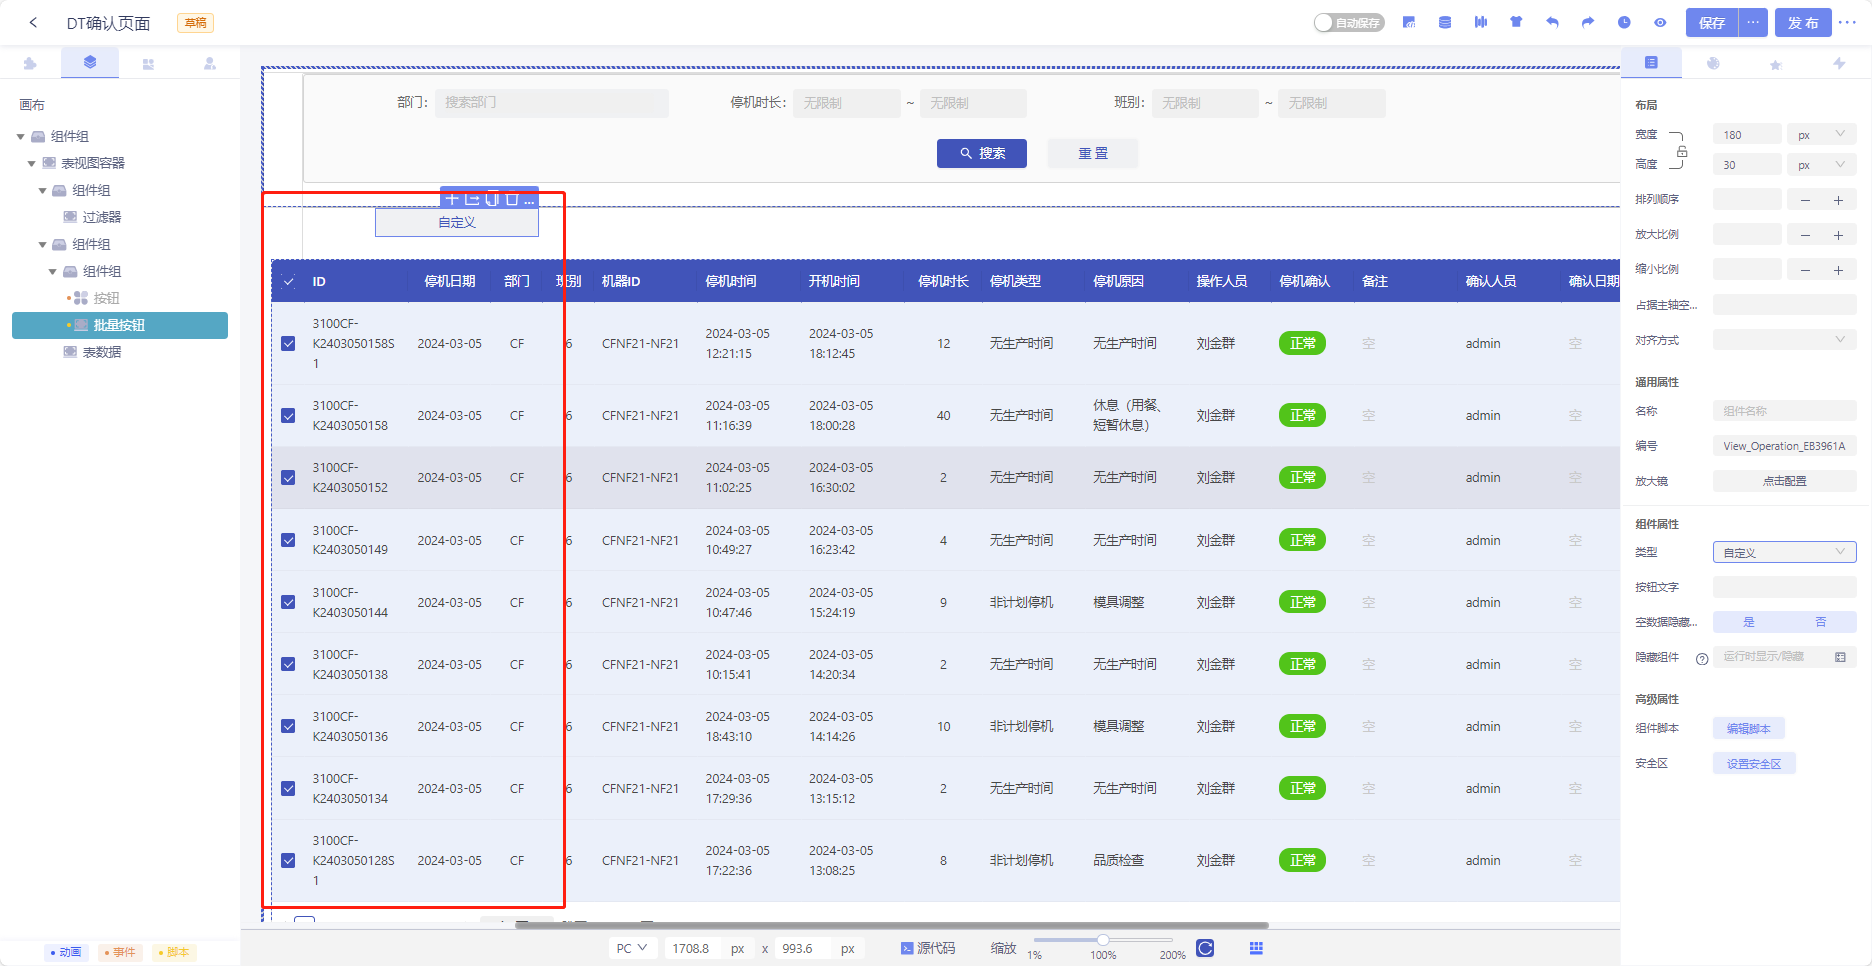
Task: Click the icon at the end of 运行时显示/隐藏 field
Action: point(1840,657)
